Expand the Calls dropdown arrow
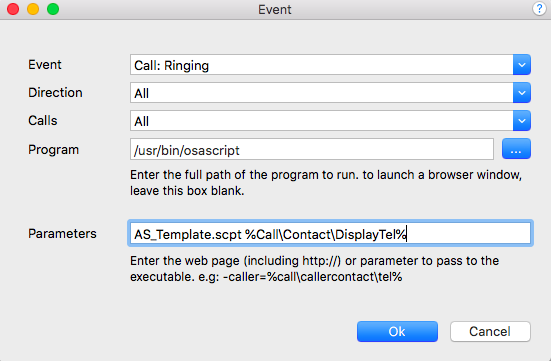Image resolution: width=551 pixels, height=361 pixels. pyautogui.click(x=522, y=121)
